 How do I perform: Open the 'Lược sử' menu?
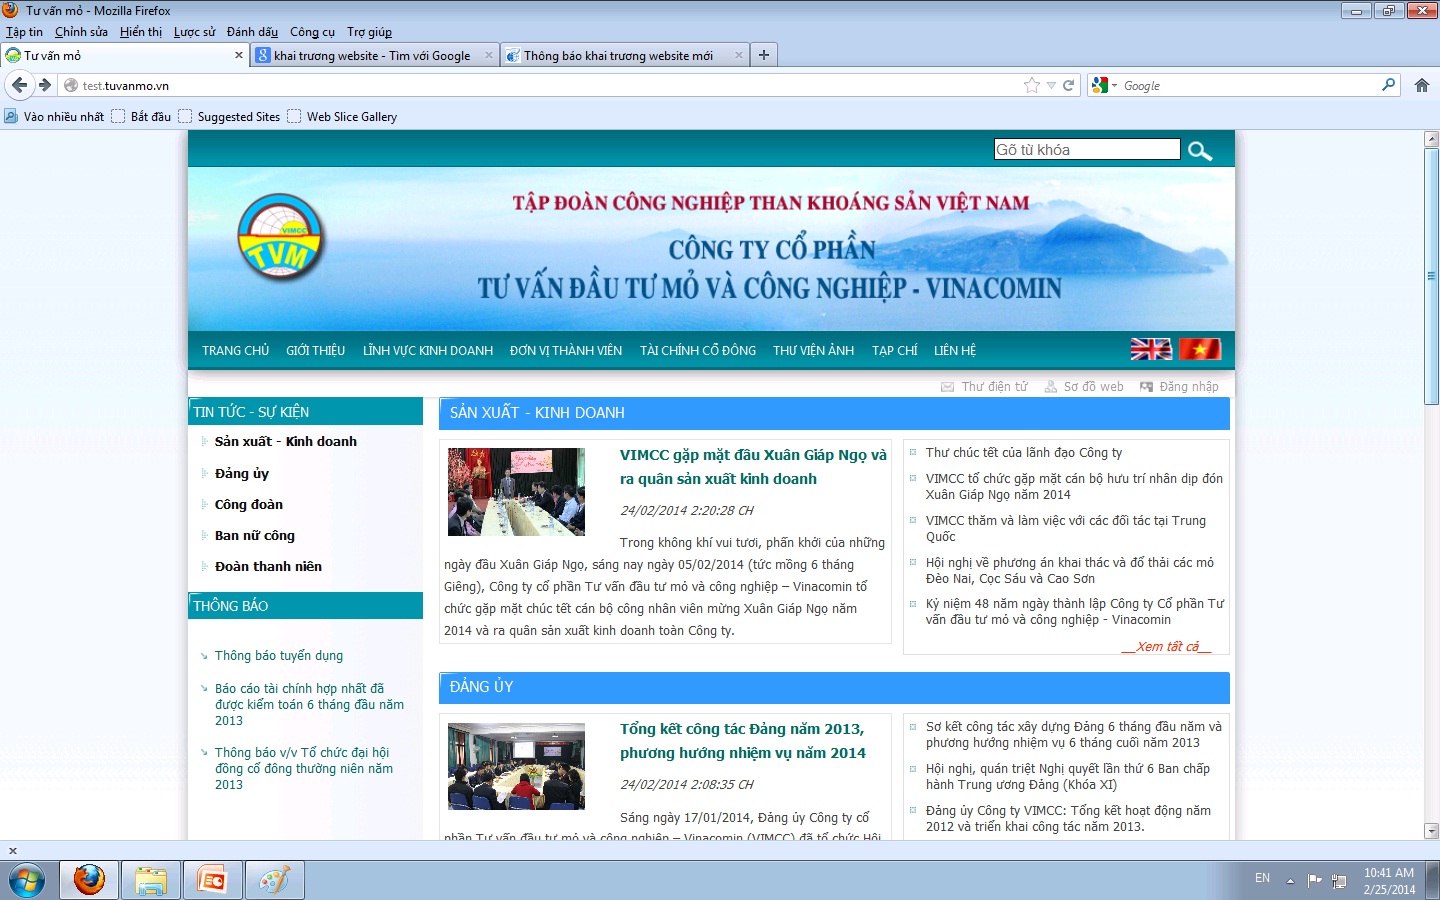tap(194, 32)
